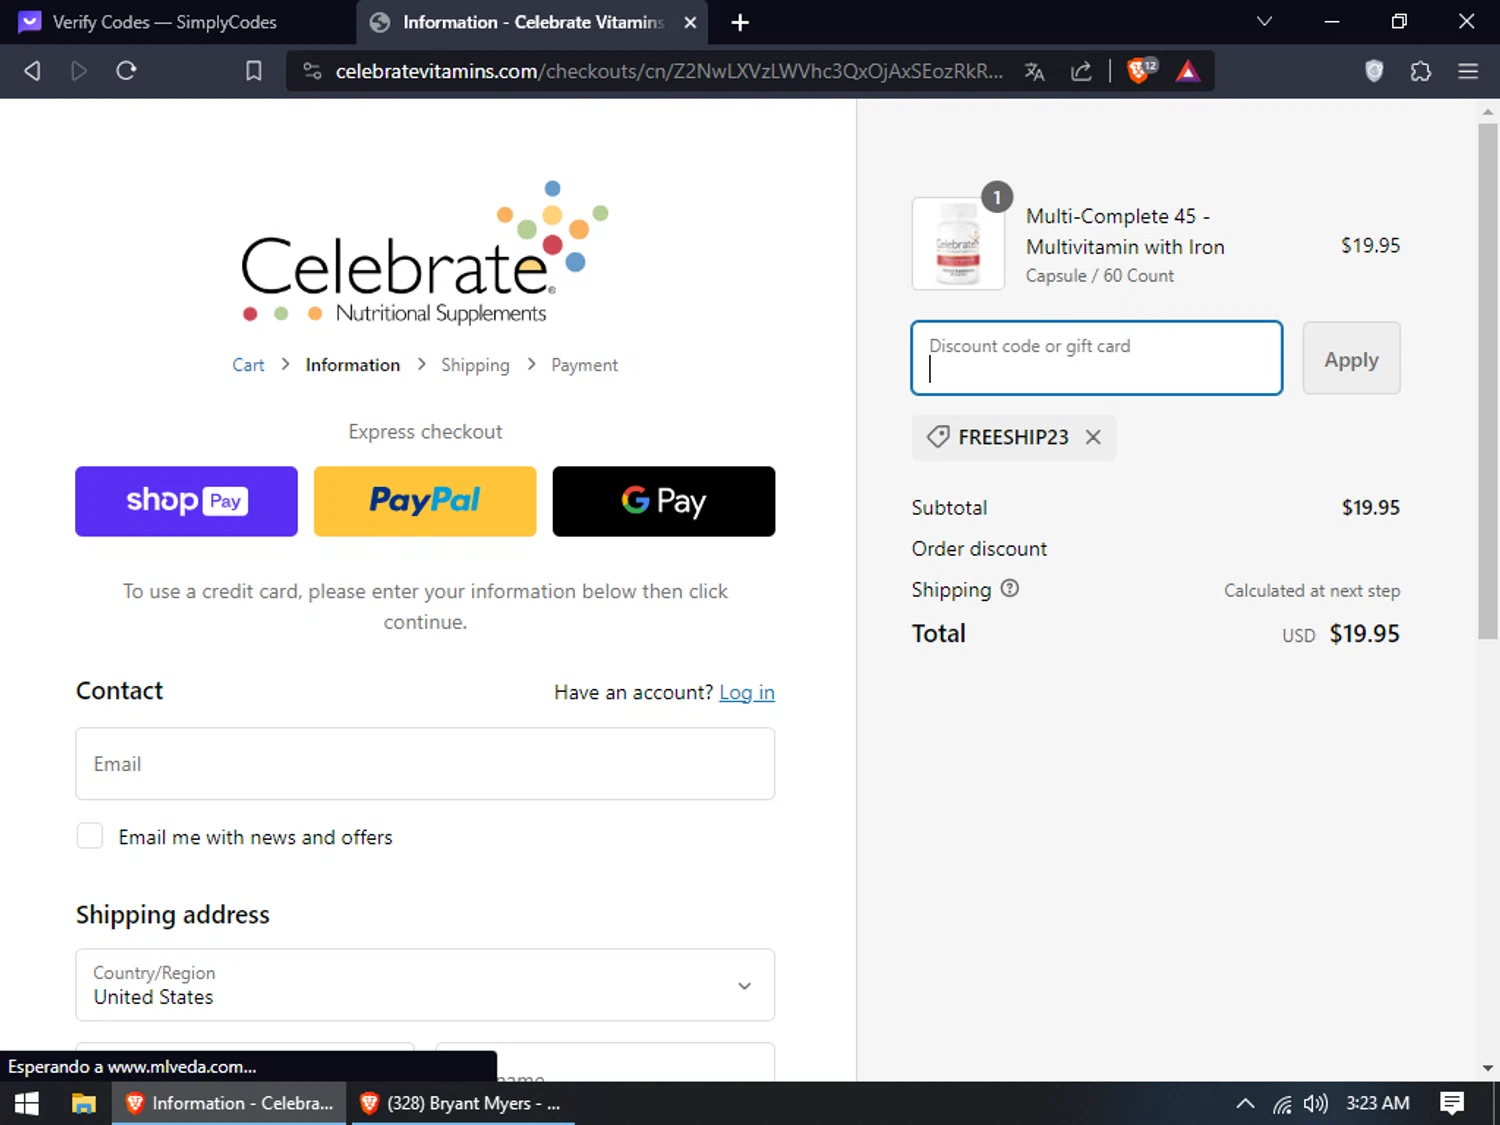Click Payment breadcrumb step
Screen dimensions: 1500x1125
[x=584, y=365]
